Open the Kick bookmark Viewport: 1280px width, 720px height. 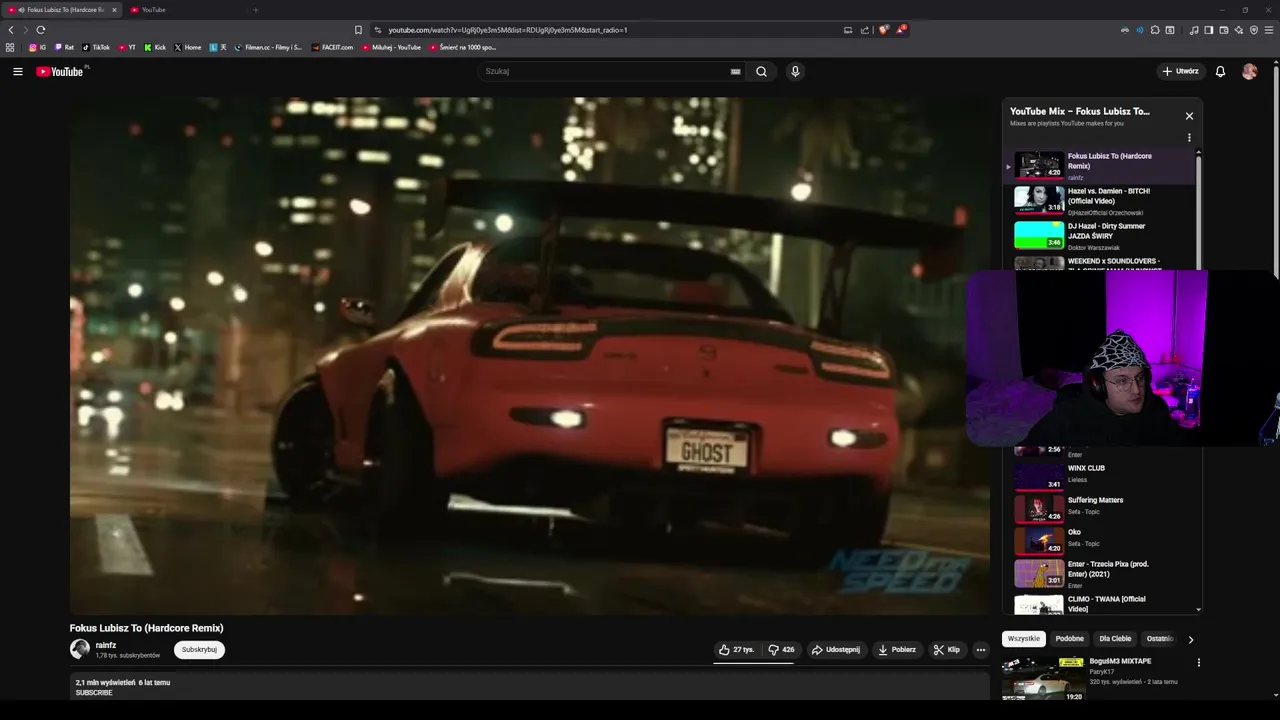155,47
